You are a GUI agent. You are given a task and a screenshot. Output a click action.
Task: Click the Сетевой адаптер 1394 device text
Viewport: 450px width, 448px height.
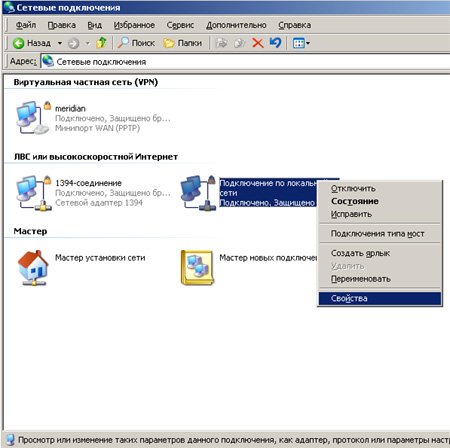[x=99, y=203]
